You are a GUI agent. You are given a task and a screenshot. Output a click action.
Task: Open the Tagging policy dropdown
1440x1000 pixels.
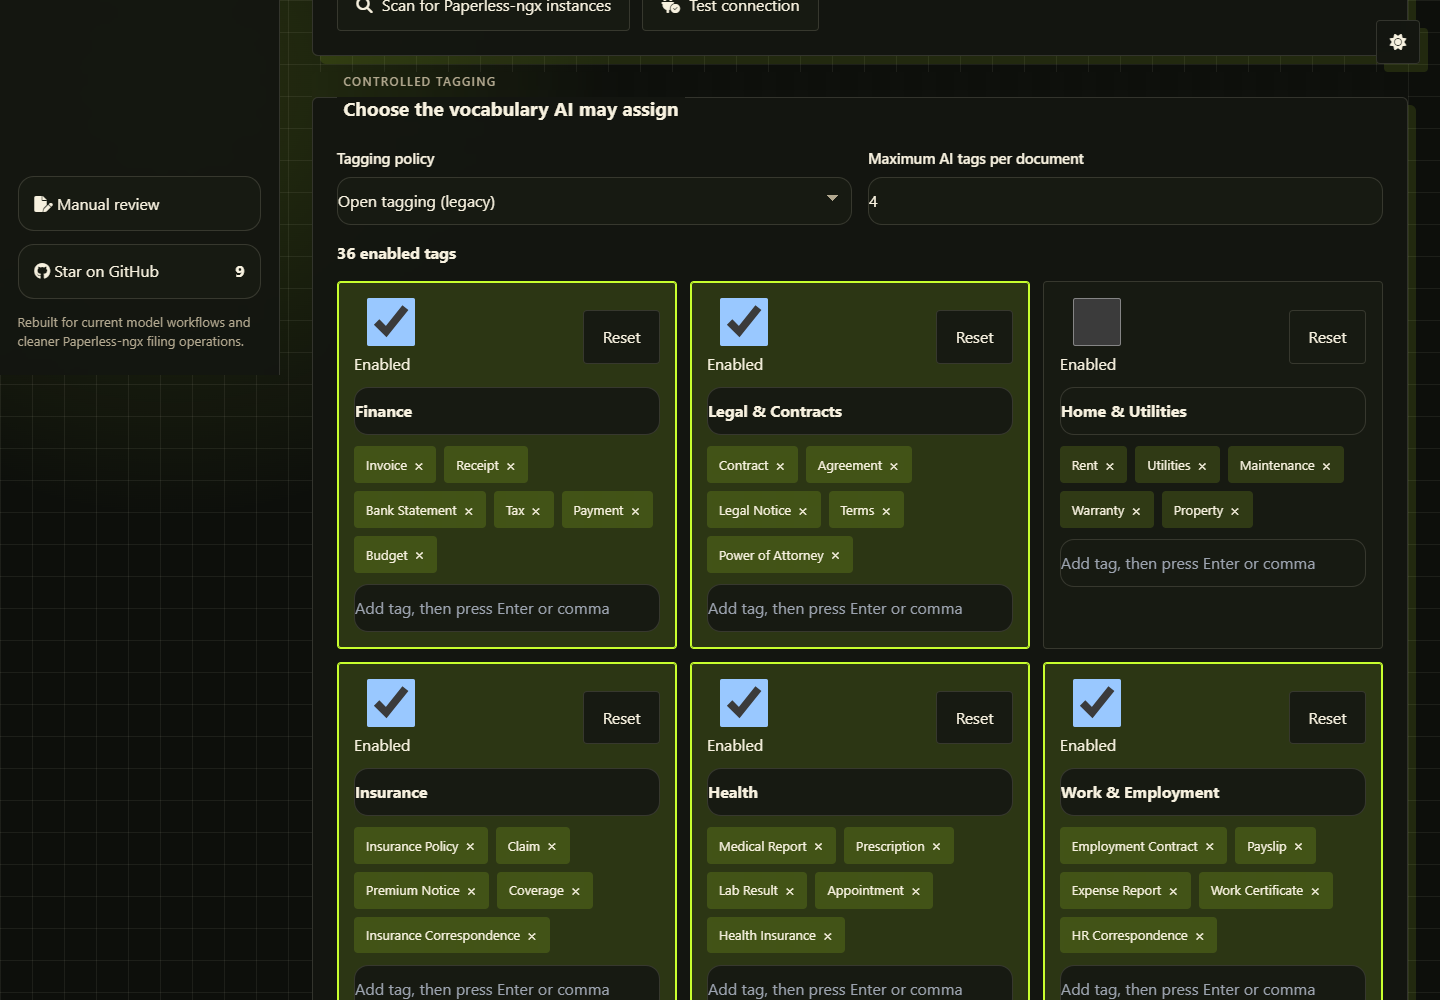[594, 201]
